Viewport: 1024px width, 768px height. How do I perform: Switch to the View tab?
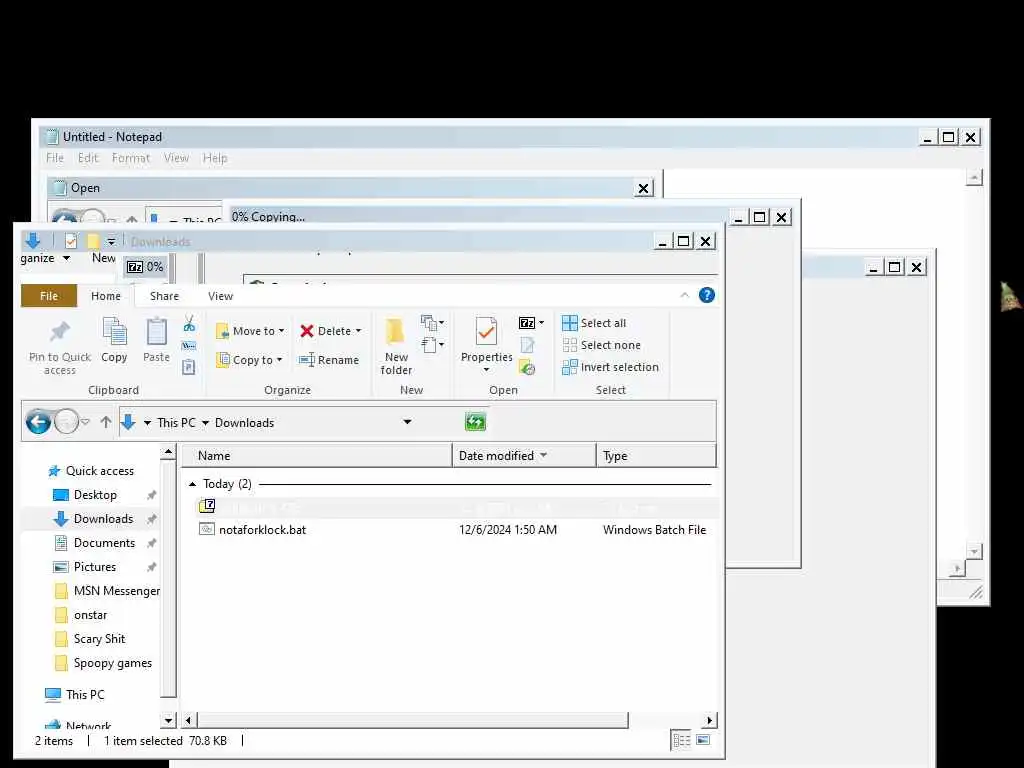coord(220,296)
